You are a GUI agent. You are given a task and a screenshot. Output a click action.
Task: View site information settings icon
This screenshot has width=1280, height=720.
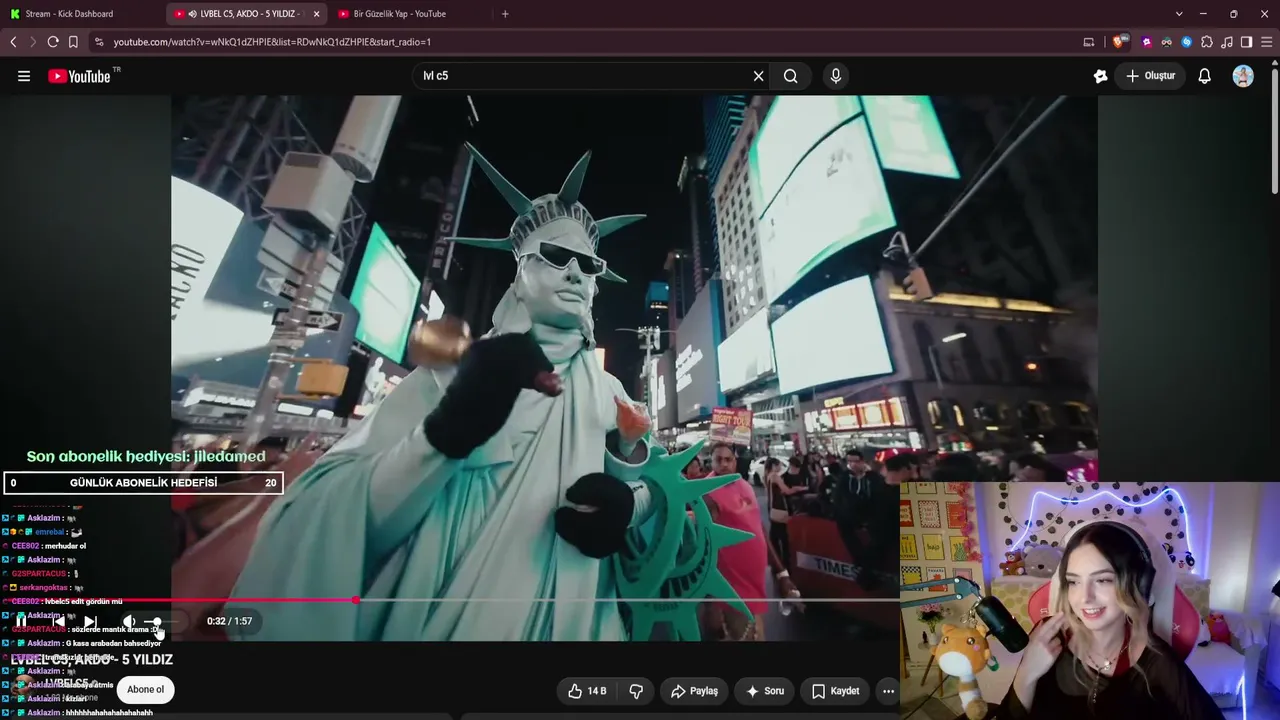pyautogui.click(x=98, y=42)
